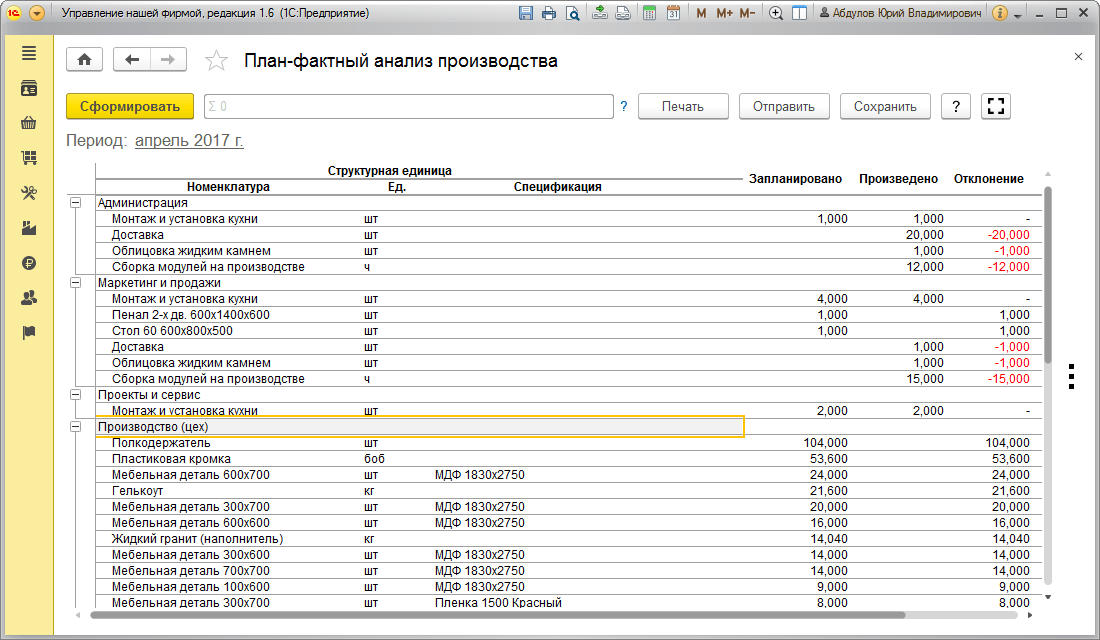This screenshot has width=1100, height=640.
Task: Click the report scroll right arrow
Action: [1030, 615]
